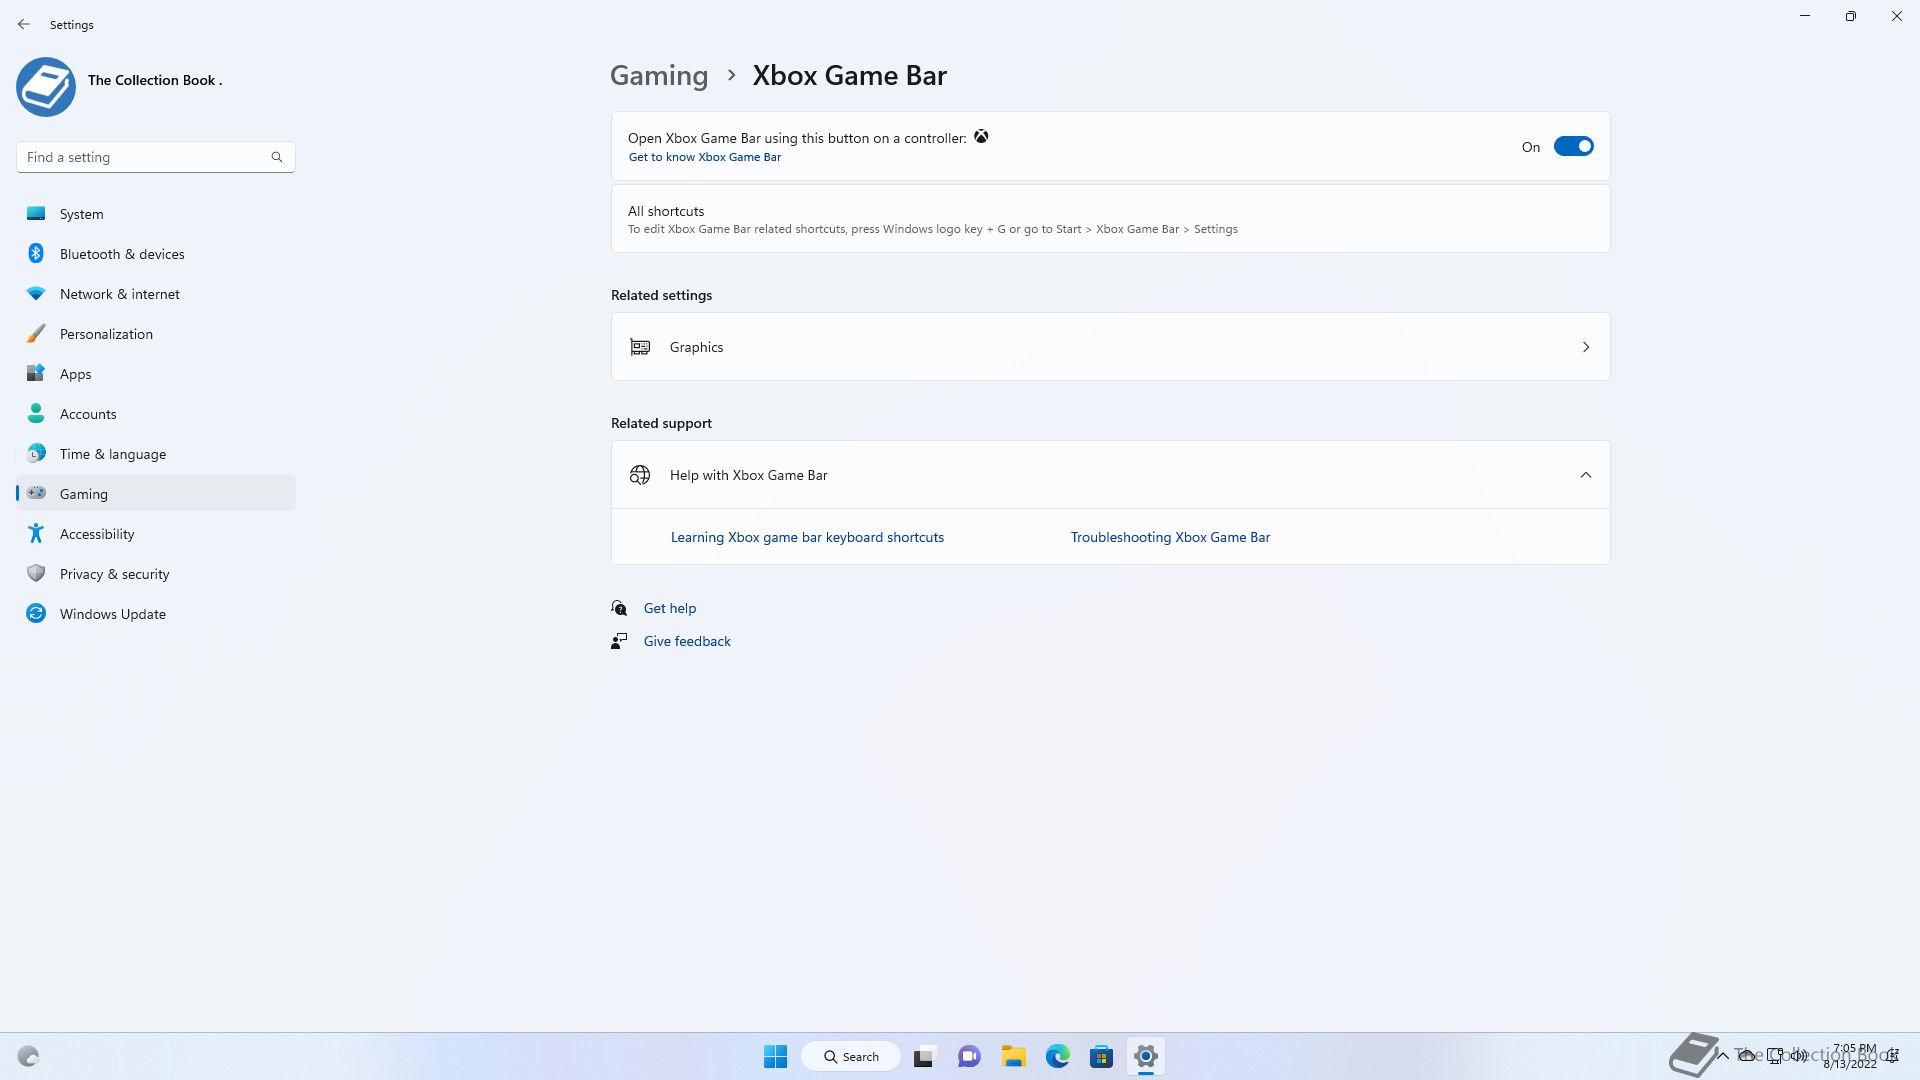The height and width of the screenshot is (1080, 1920).
Task: Open Accounts settings
Action: point(156,413)
